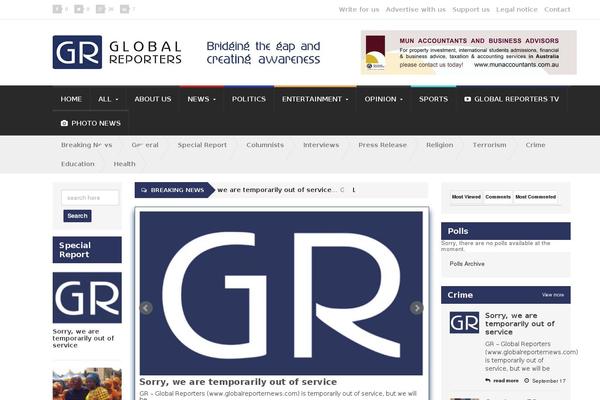Open the Crime section article headline
This screenshot has width=600, height=400.
click(520, 324)
